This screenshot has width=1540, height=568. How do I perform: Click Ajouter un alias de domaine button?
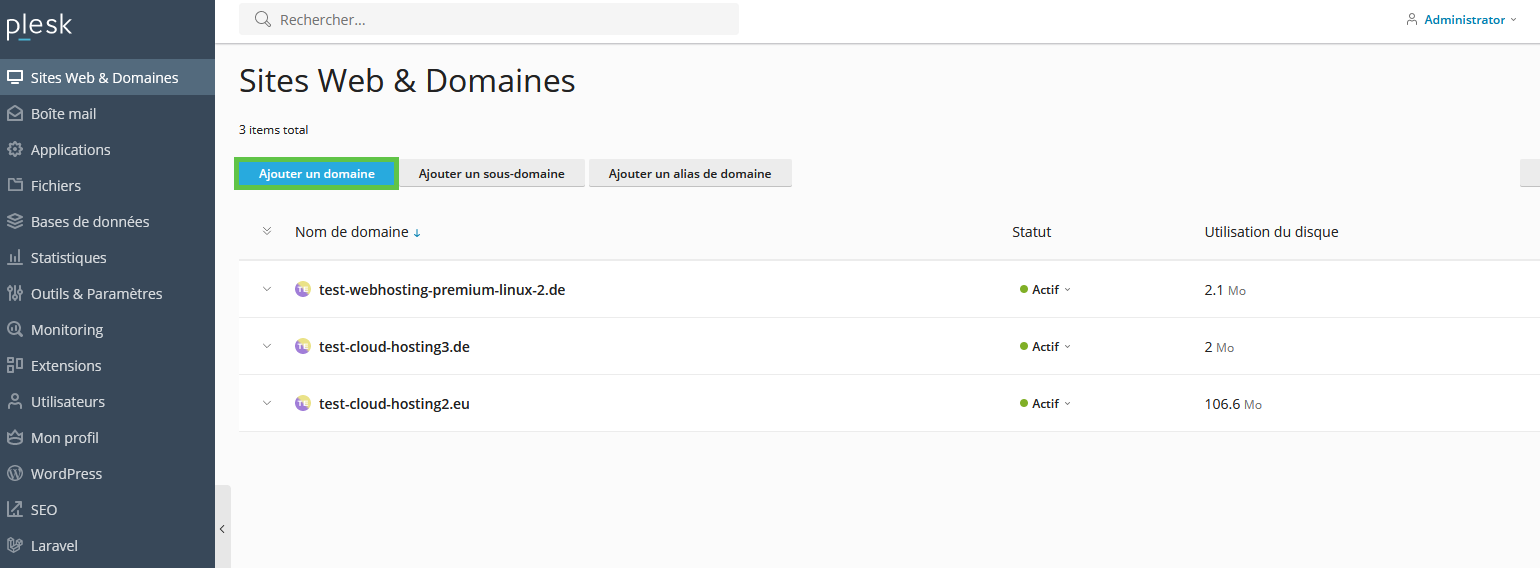tap(690, 173)
